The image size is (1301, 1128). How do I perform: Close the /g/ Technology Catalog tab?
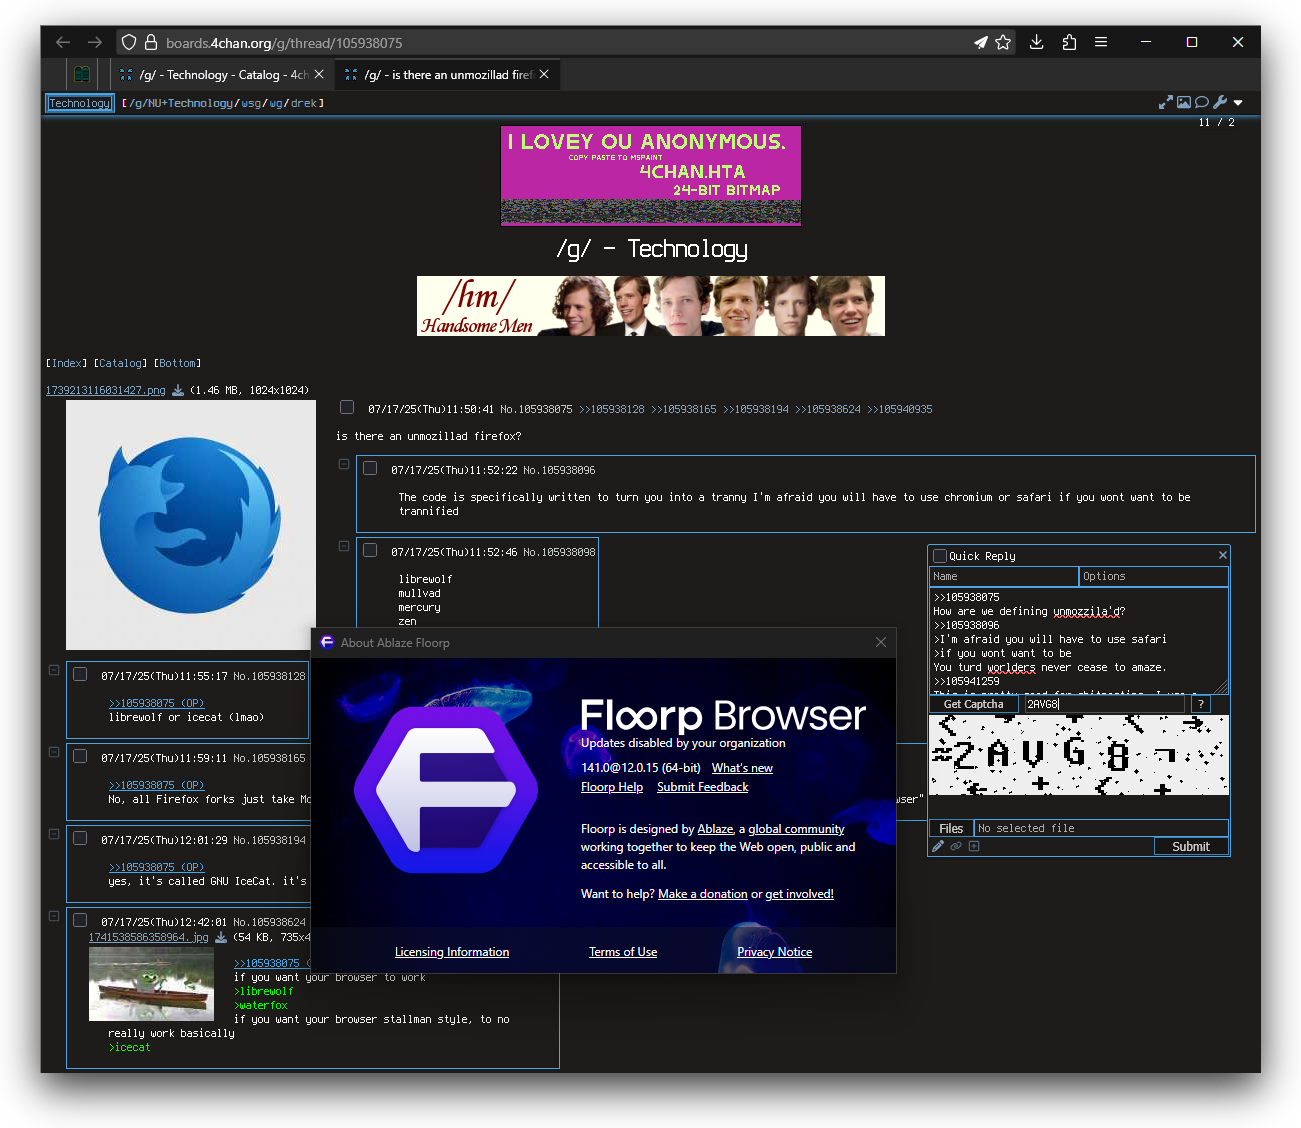pos(319,74)
